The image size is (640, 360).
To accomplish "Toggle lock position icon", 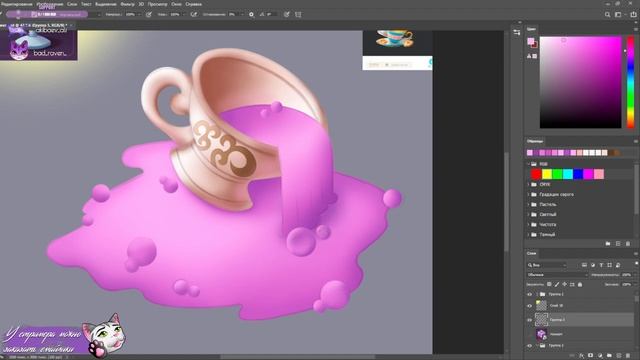I will 564,284.
